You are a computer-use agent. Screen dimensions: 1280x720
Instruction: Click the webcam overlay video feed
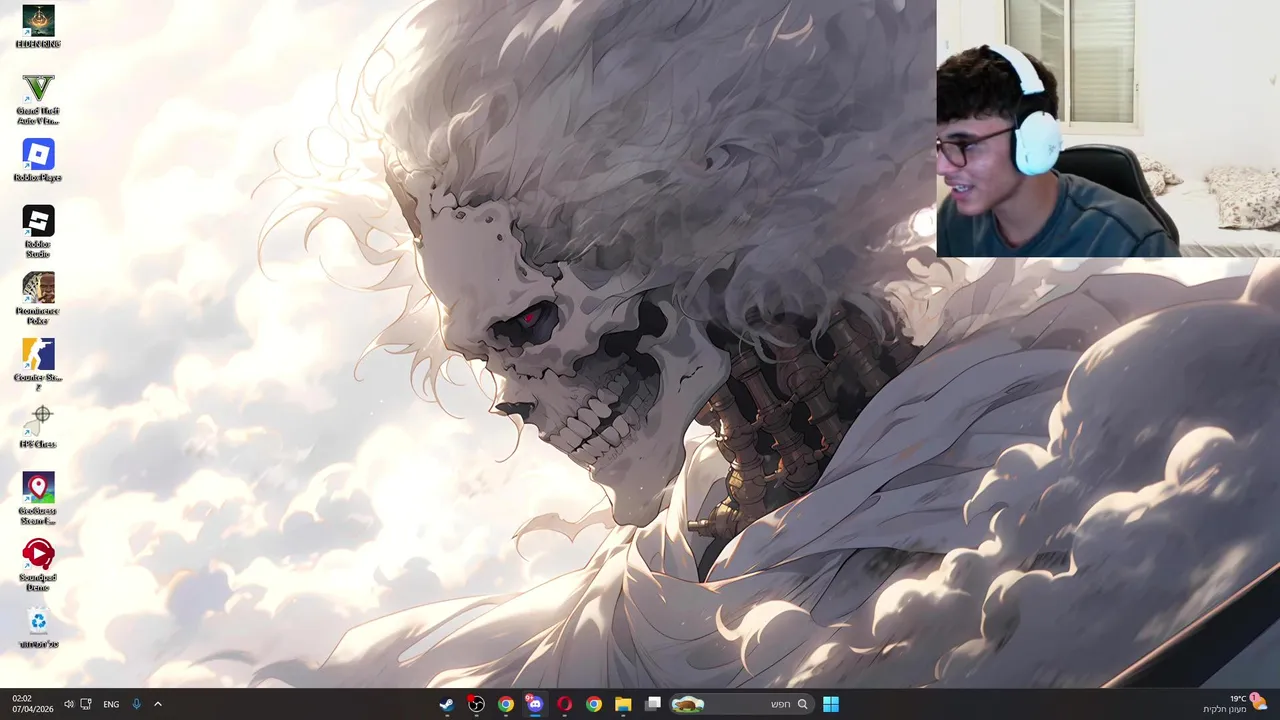pyautogui.click(x=1108, y=128)
